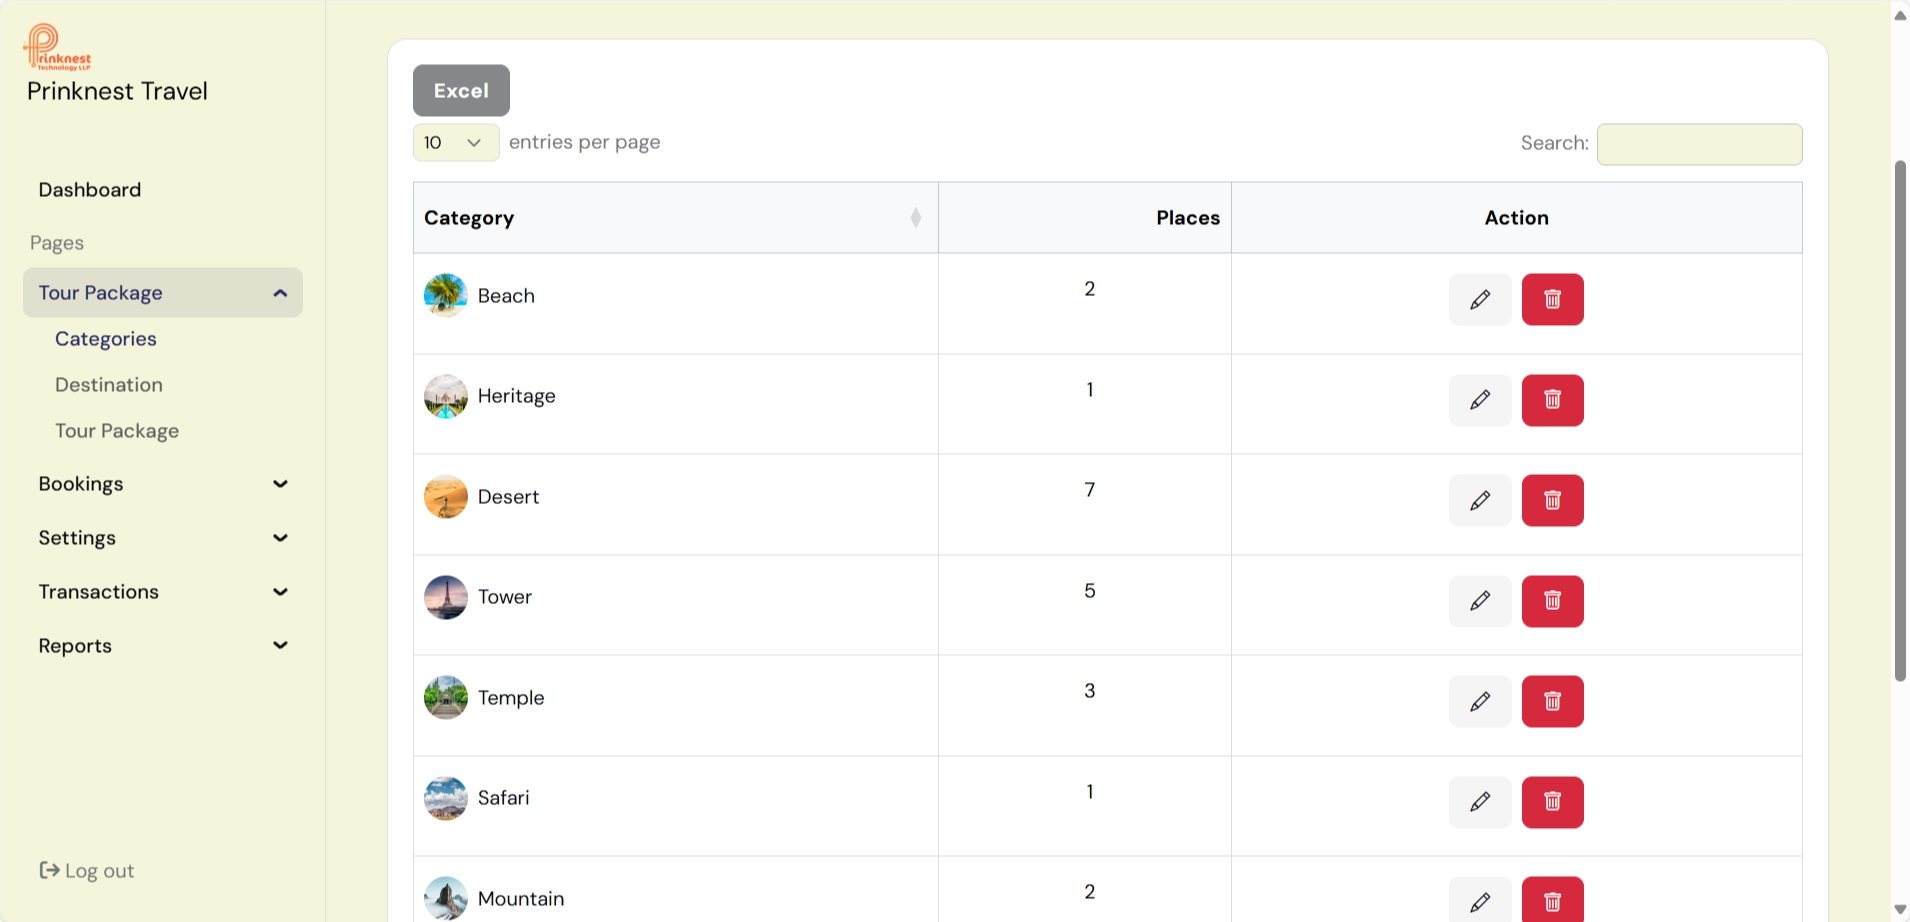Click the Log out icon
1910x922 pixels.
click(x=49, y=870)
